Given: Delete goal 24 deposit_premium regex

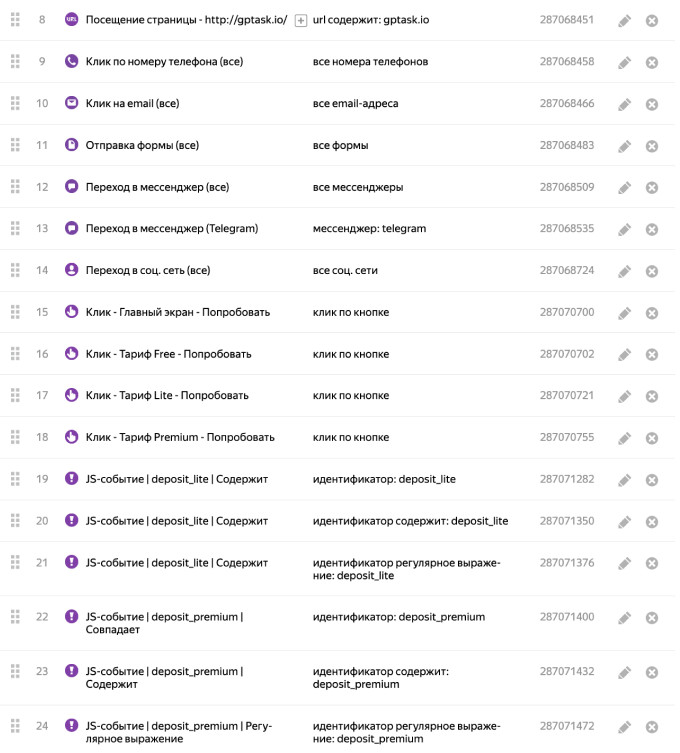Looking at the screenshot, I should [652, 727].
